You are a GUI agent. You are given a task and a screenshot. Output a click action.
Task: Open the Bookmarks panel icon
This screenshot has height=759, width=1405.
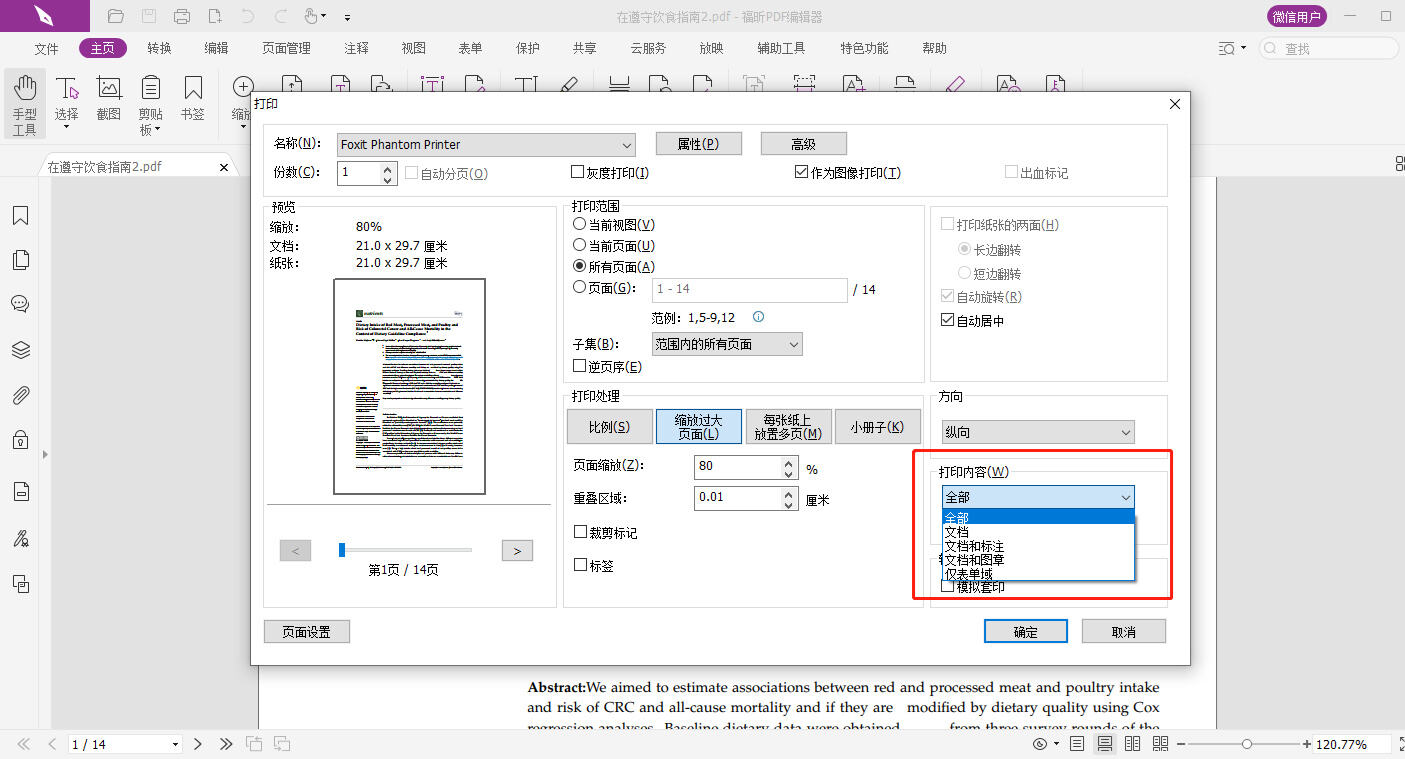pos(21,215)
